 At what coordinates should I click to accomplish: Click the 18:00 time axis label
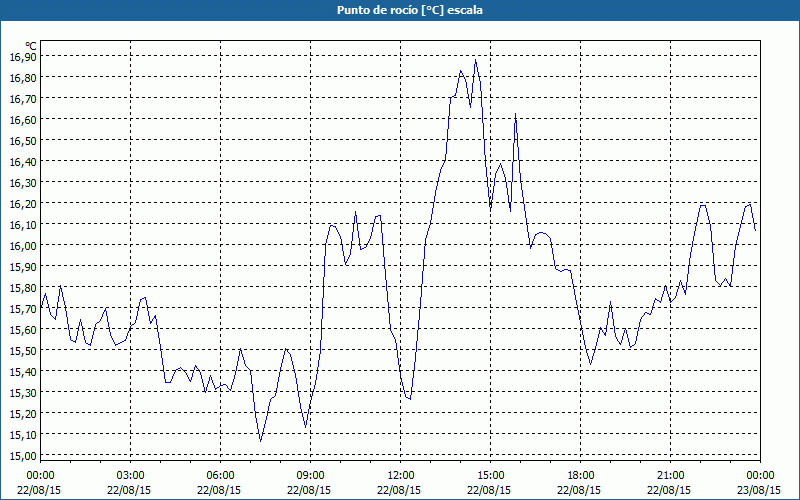coord(580,476)
